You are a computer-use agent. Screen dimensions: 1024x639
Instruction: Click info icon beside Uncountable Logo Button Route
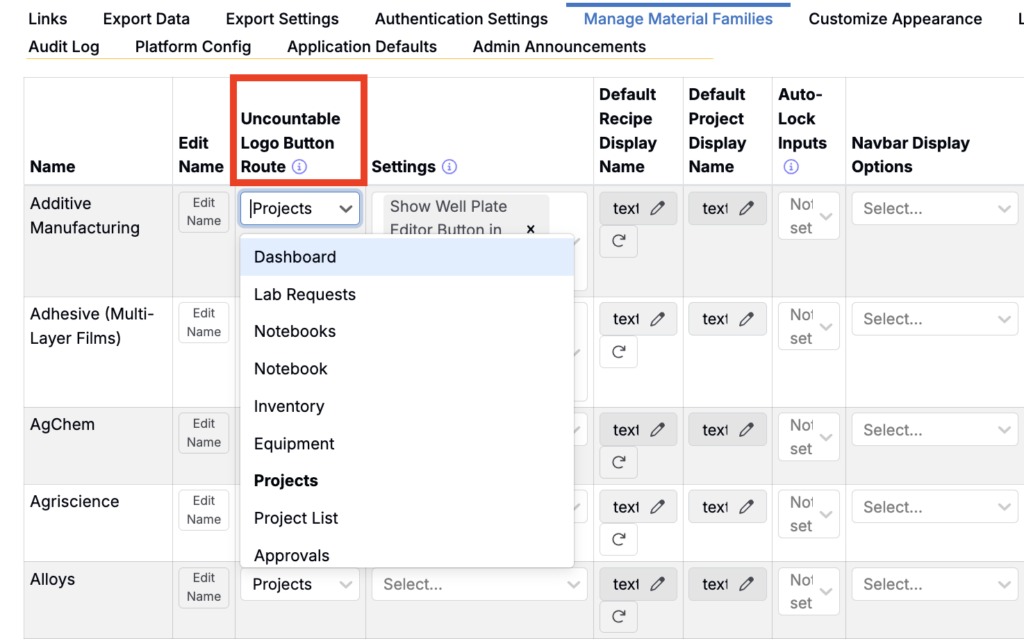coord(299,167)
